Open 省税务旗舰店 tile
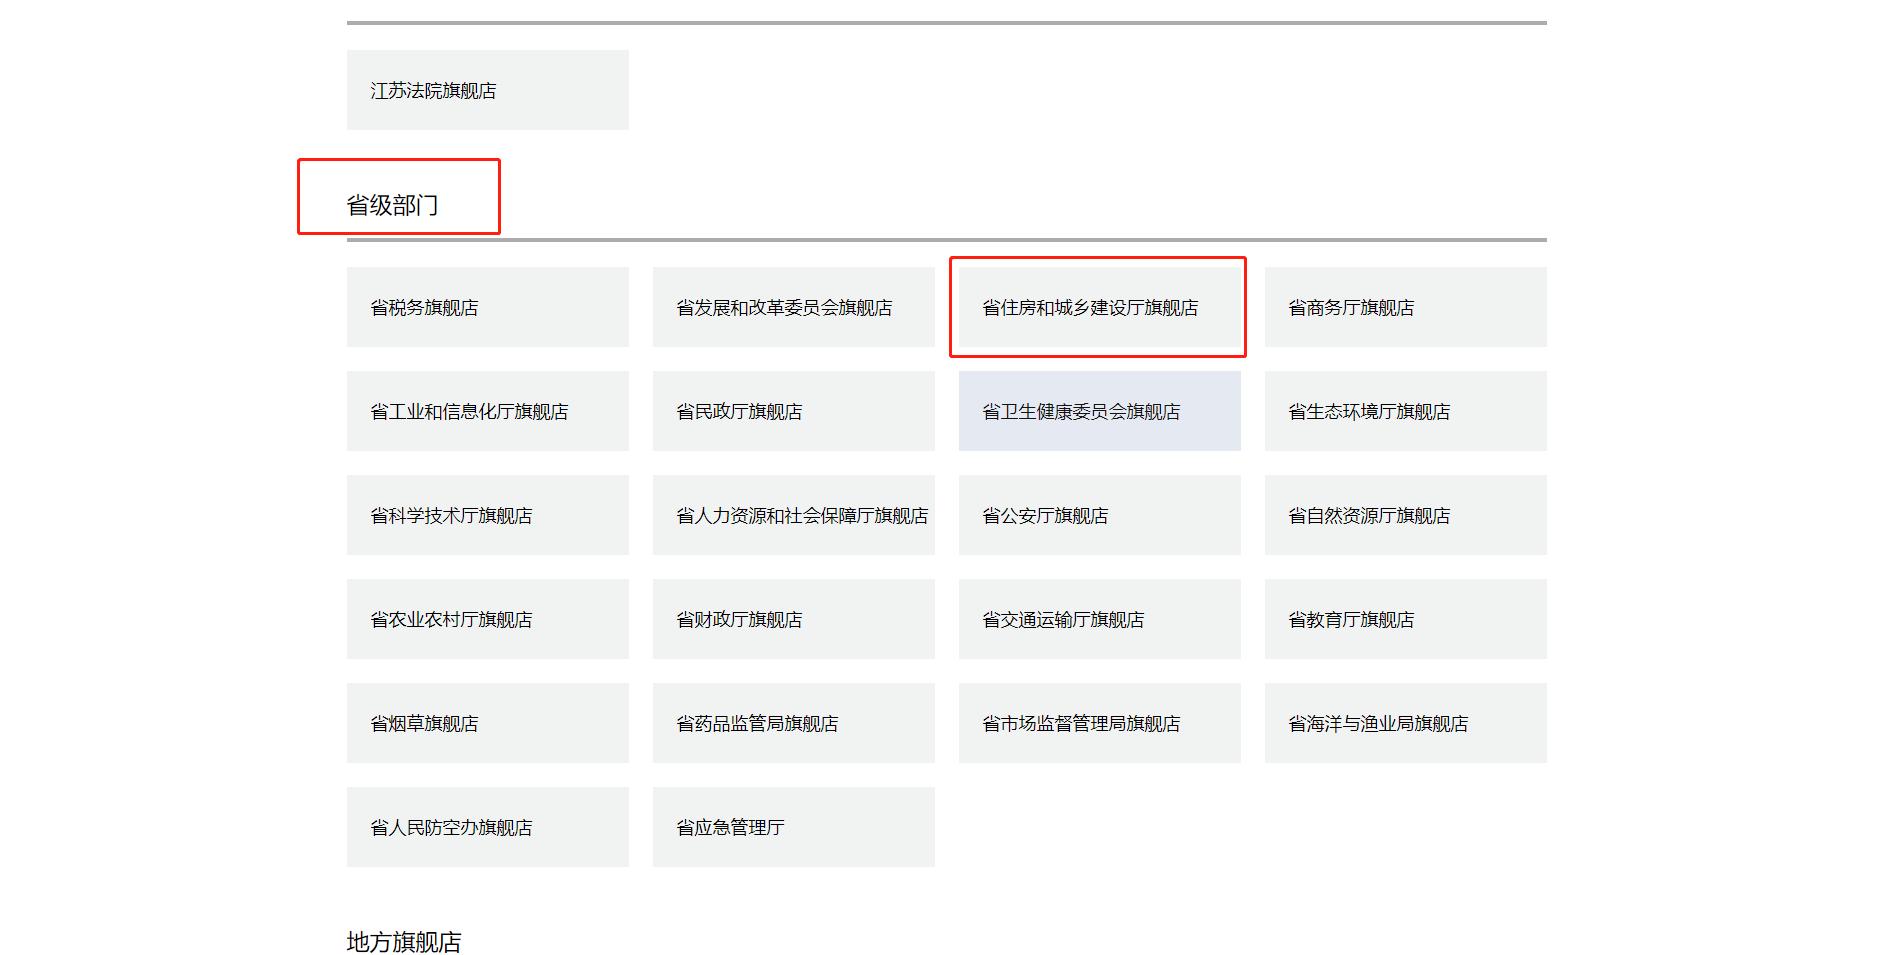Screen dimensions: 1895x955 click(488, 307)
